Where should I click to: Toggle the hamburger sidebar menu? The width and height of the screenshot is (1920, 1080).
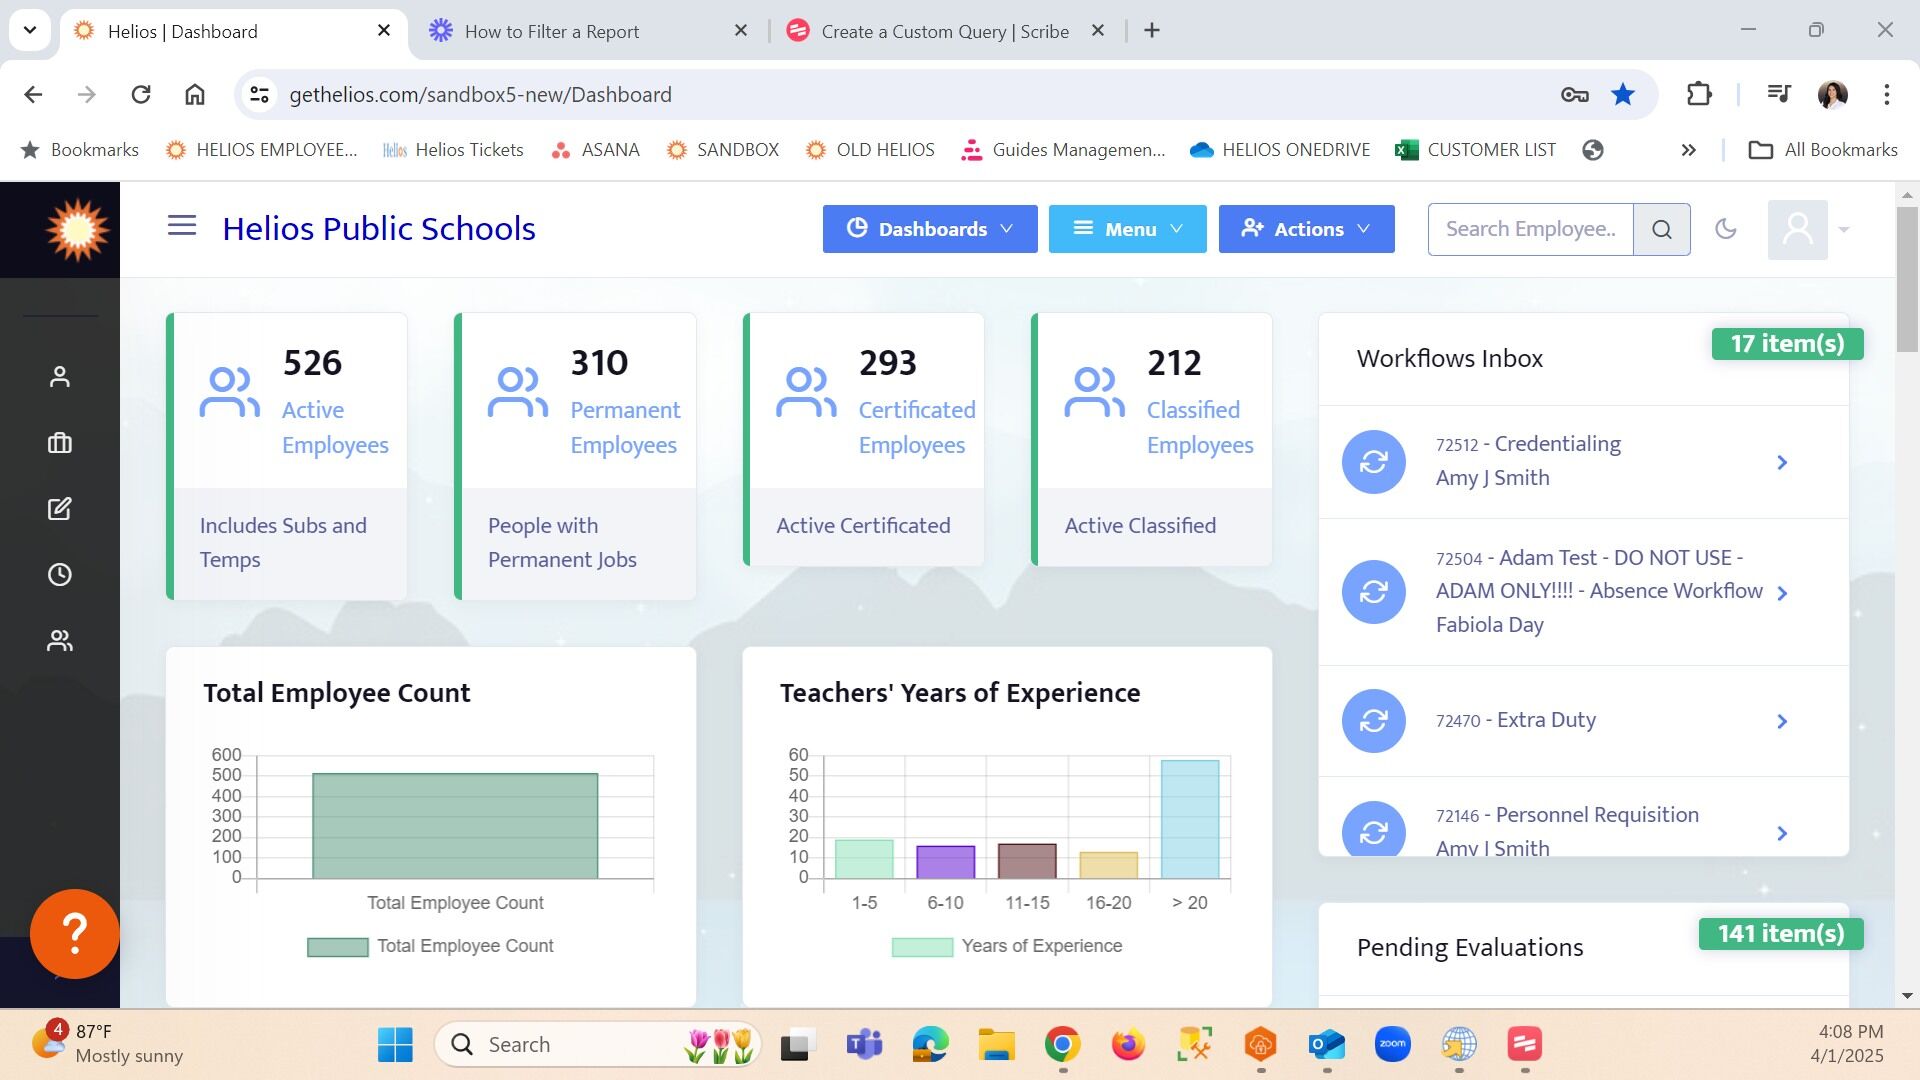click(181, 226)
